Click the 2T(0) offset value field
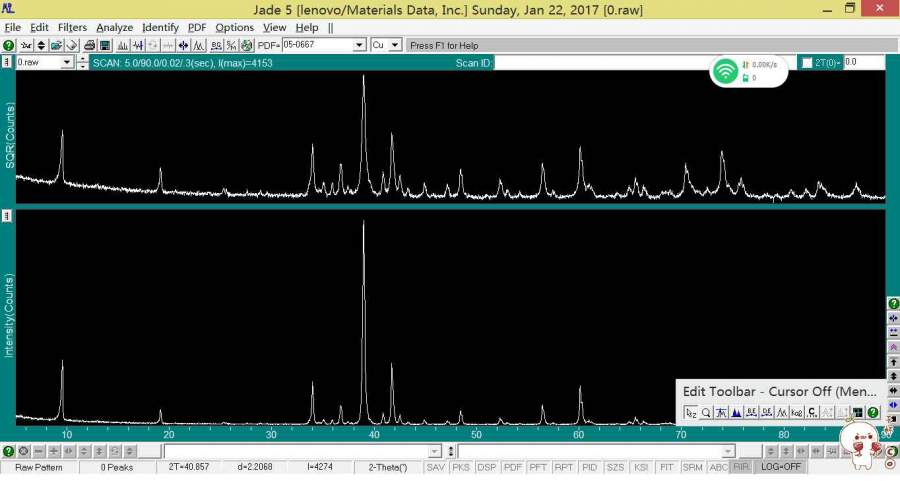The width and height of the screenshot is (900, 481). 864,62
